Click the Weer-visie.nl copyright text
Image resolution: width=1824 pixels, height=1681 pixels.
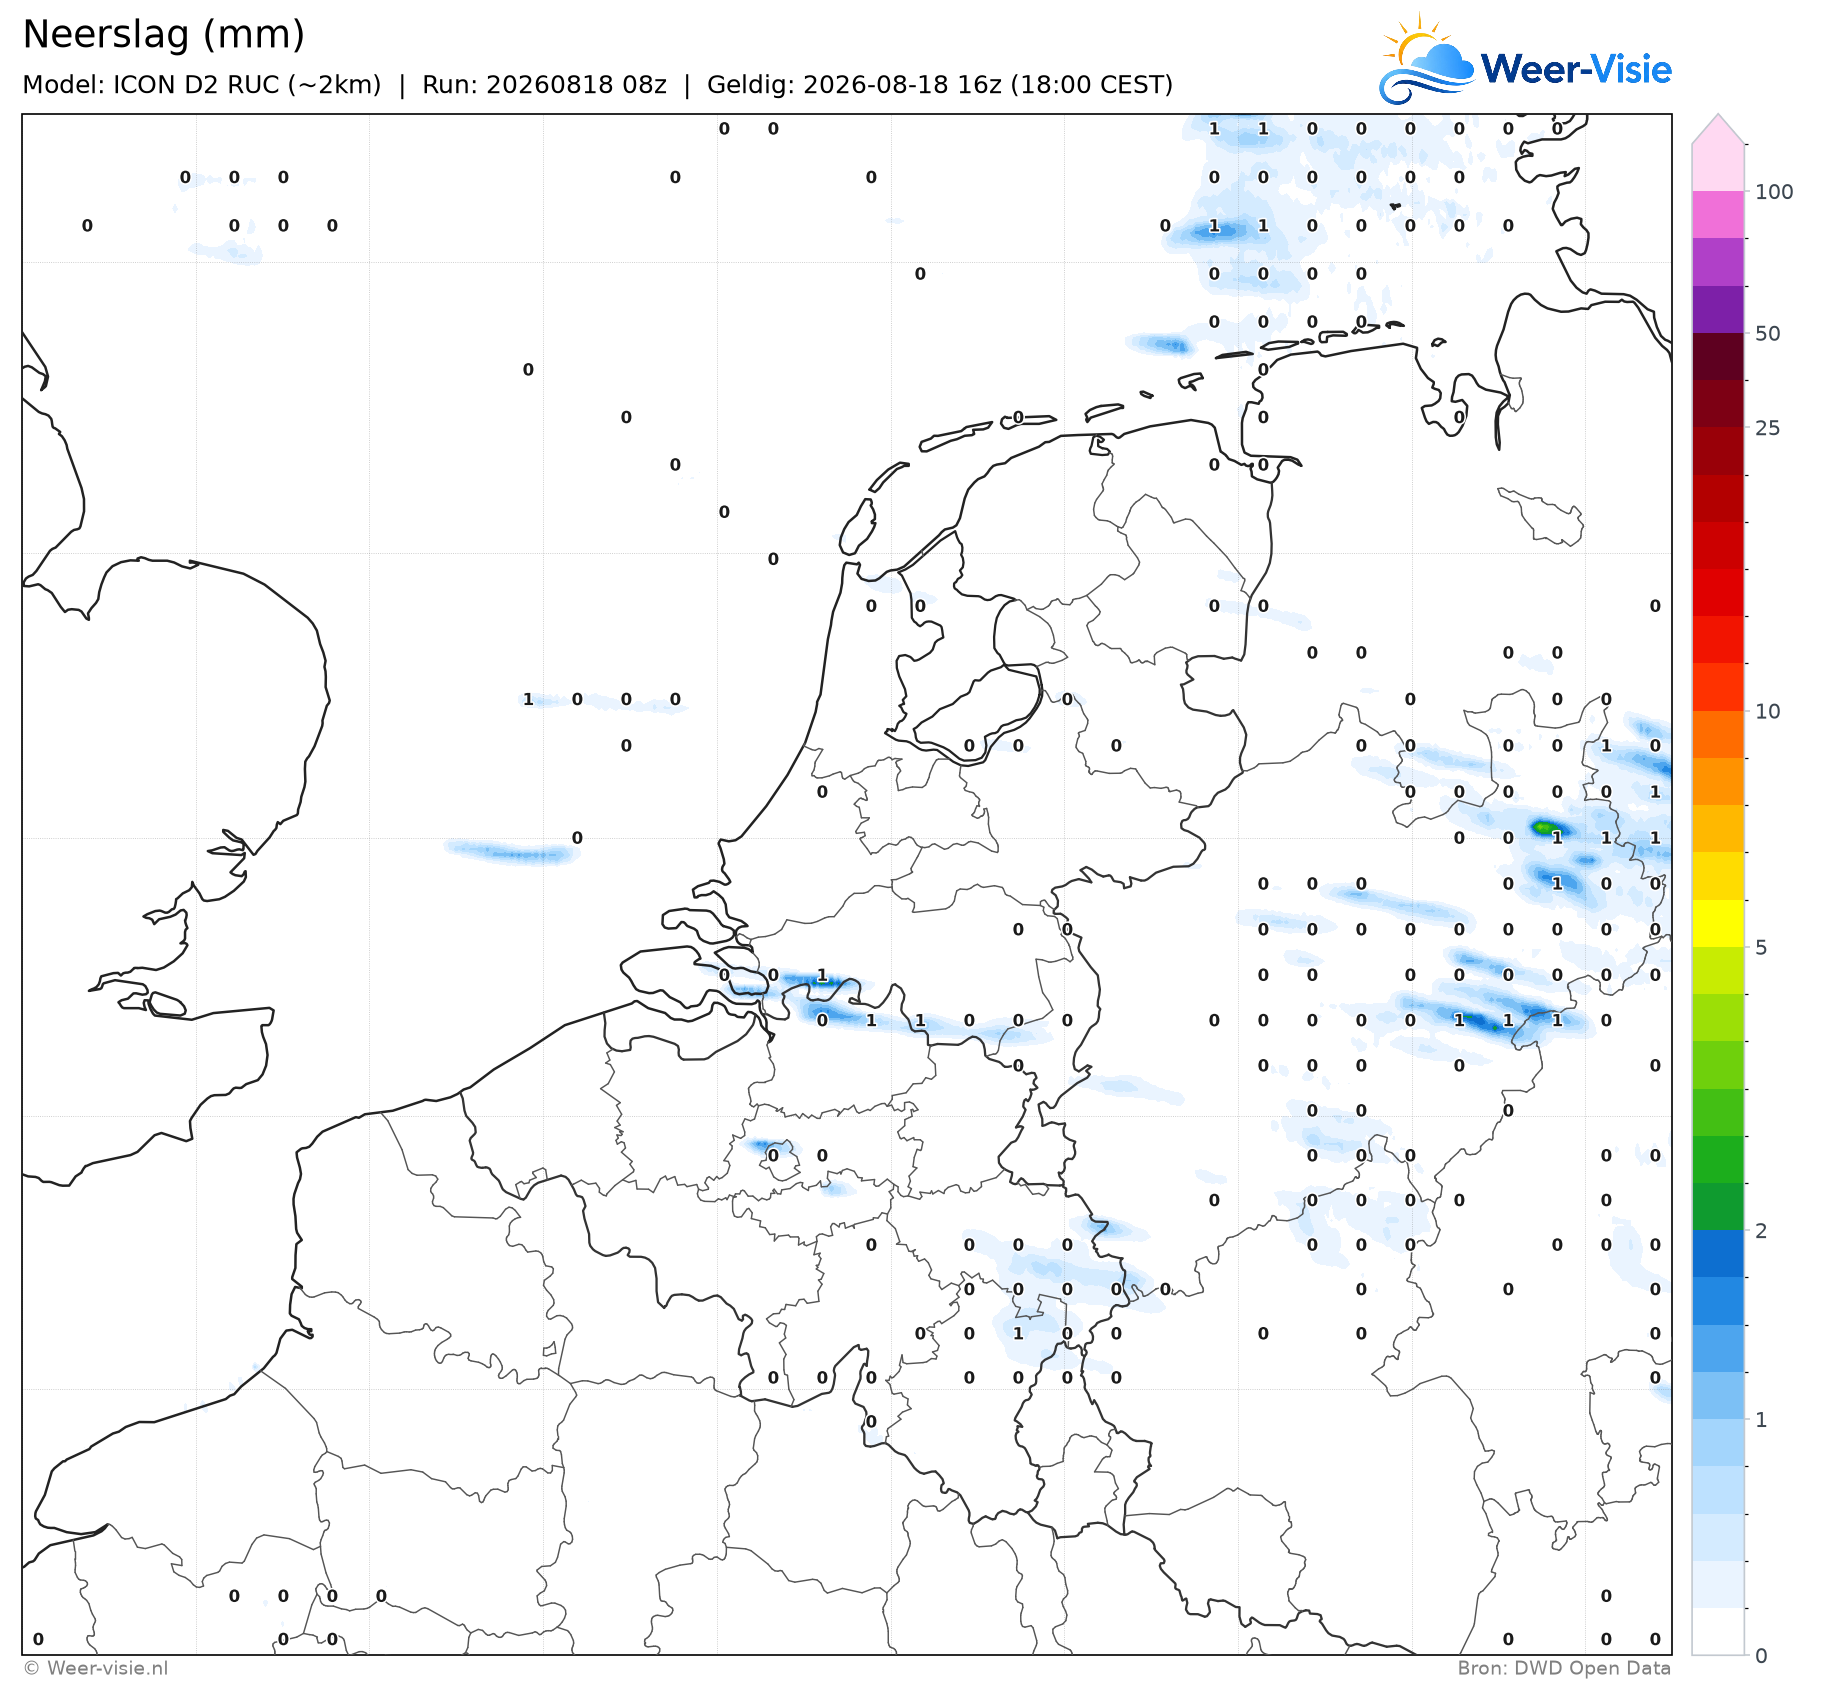(96, 1668)
